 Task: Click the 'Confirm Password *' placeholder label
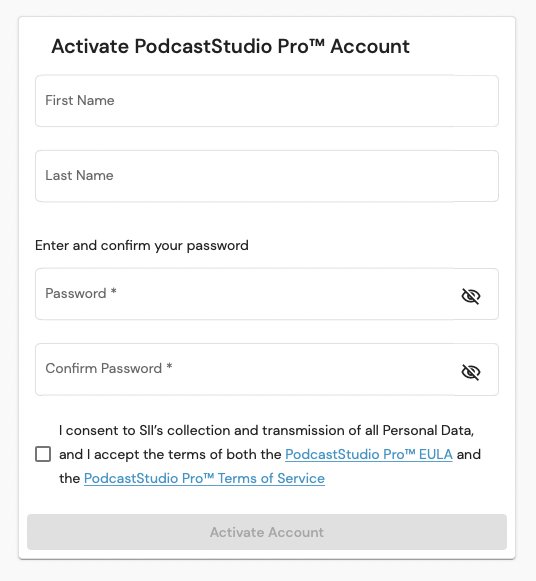[109, 368]
